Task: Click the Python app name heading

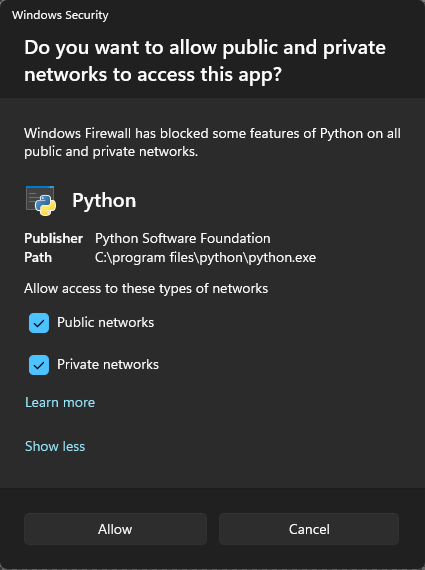Action: pyautogui.click(x=104, y=200)
